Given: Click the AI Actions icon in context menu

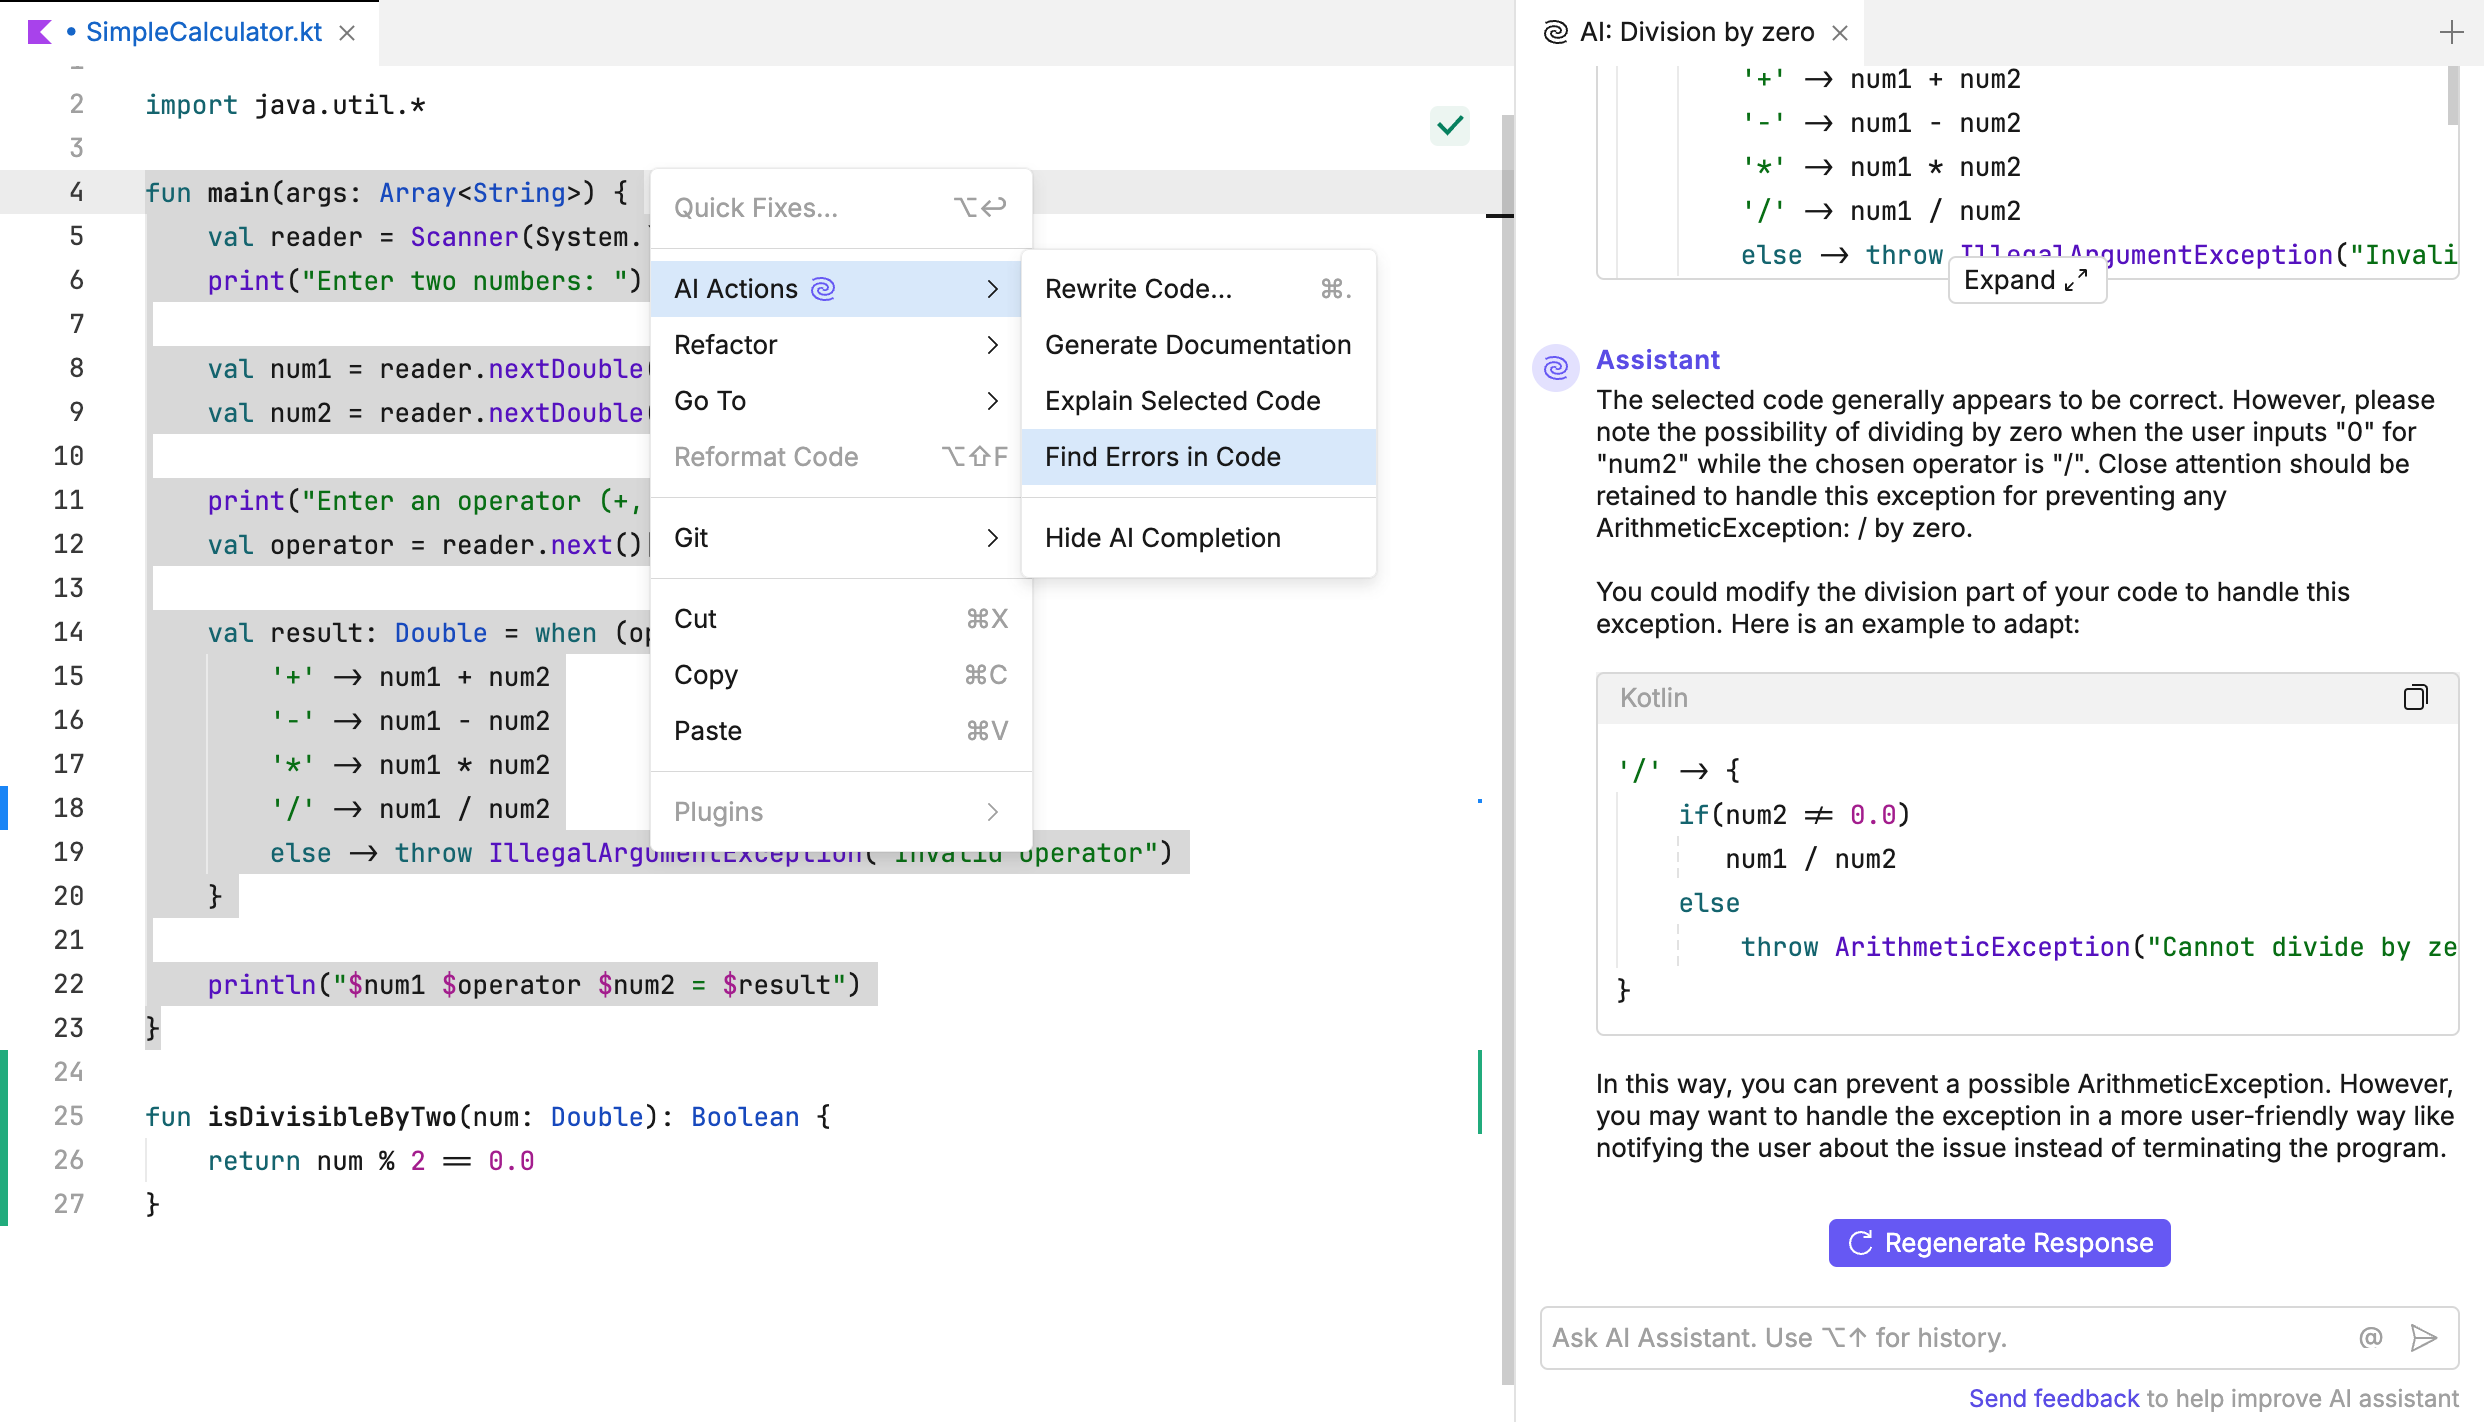Looking at the screenshot, I should tap(826, 288).
